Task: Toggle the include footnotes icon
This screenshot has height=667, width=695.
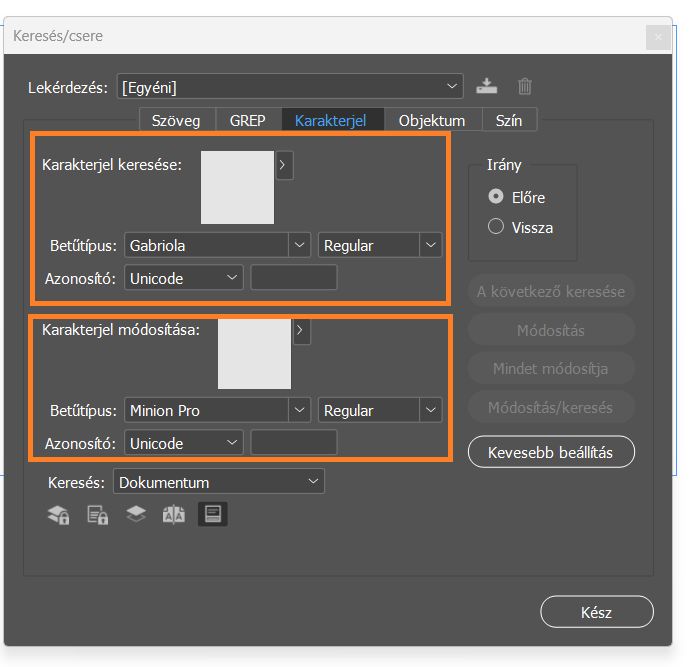Action: (x=213, y=514)
